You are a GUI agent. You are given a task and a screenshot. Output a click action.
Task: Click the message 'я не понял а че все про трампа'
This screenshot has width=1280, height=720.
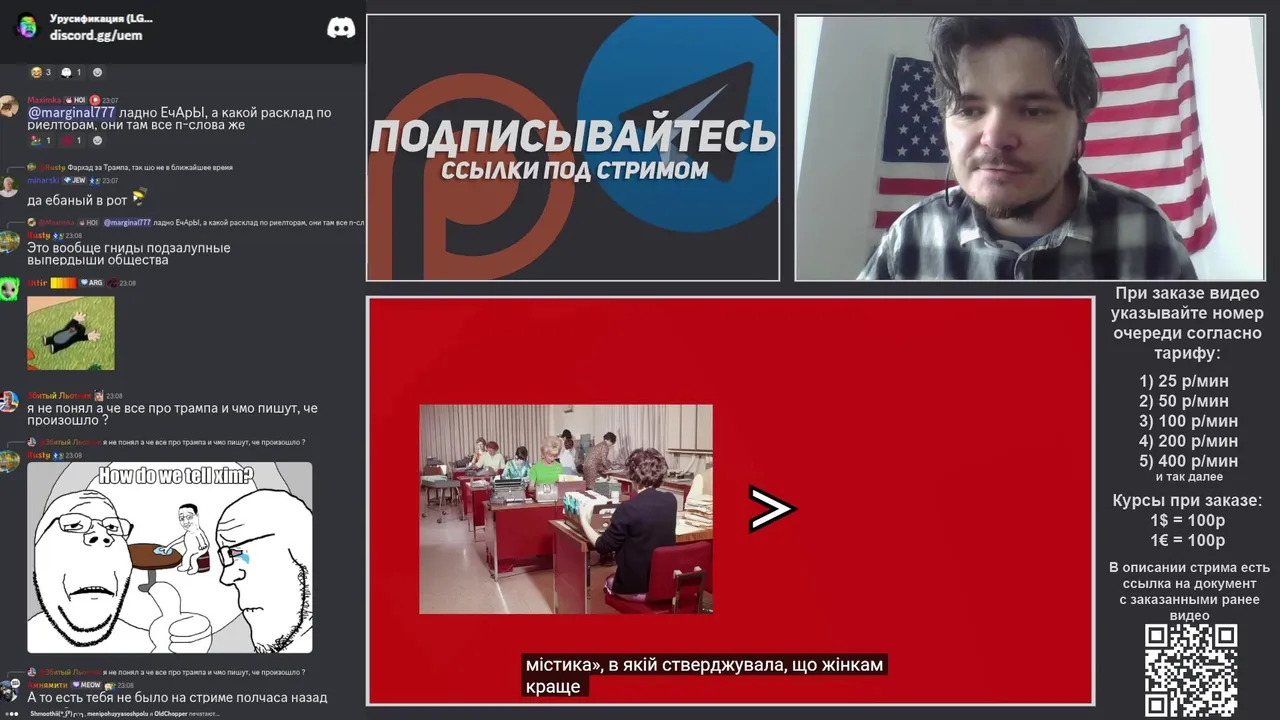click(x=172, y=415)
